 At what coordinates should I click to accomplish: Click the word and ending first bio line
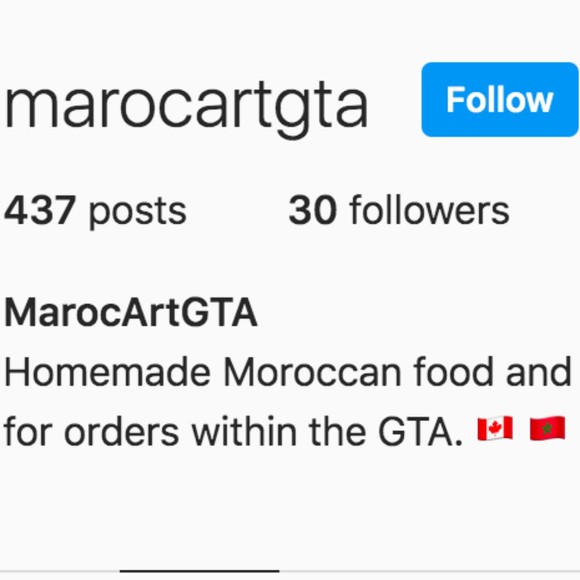point(539,372)
